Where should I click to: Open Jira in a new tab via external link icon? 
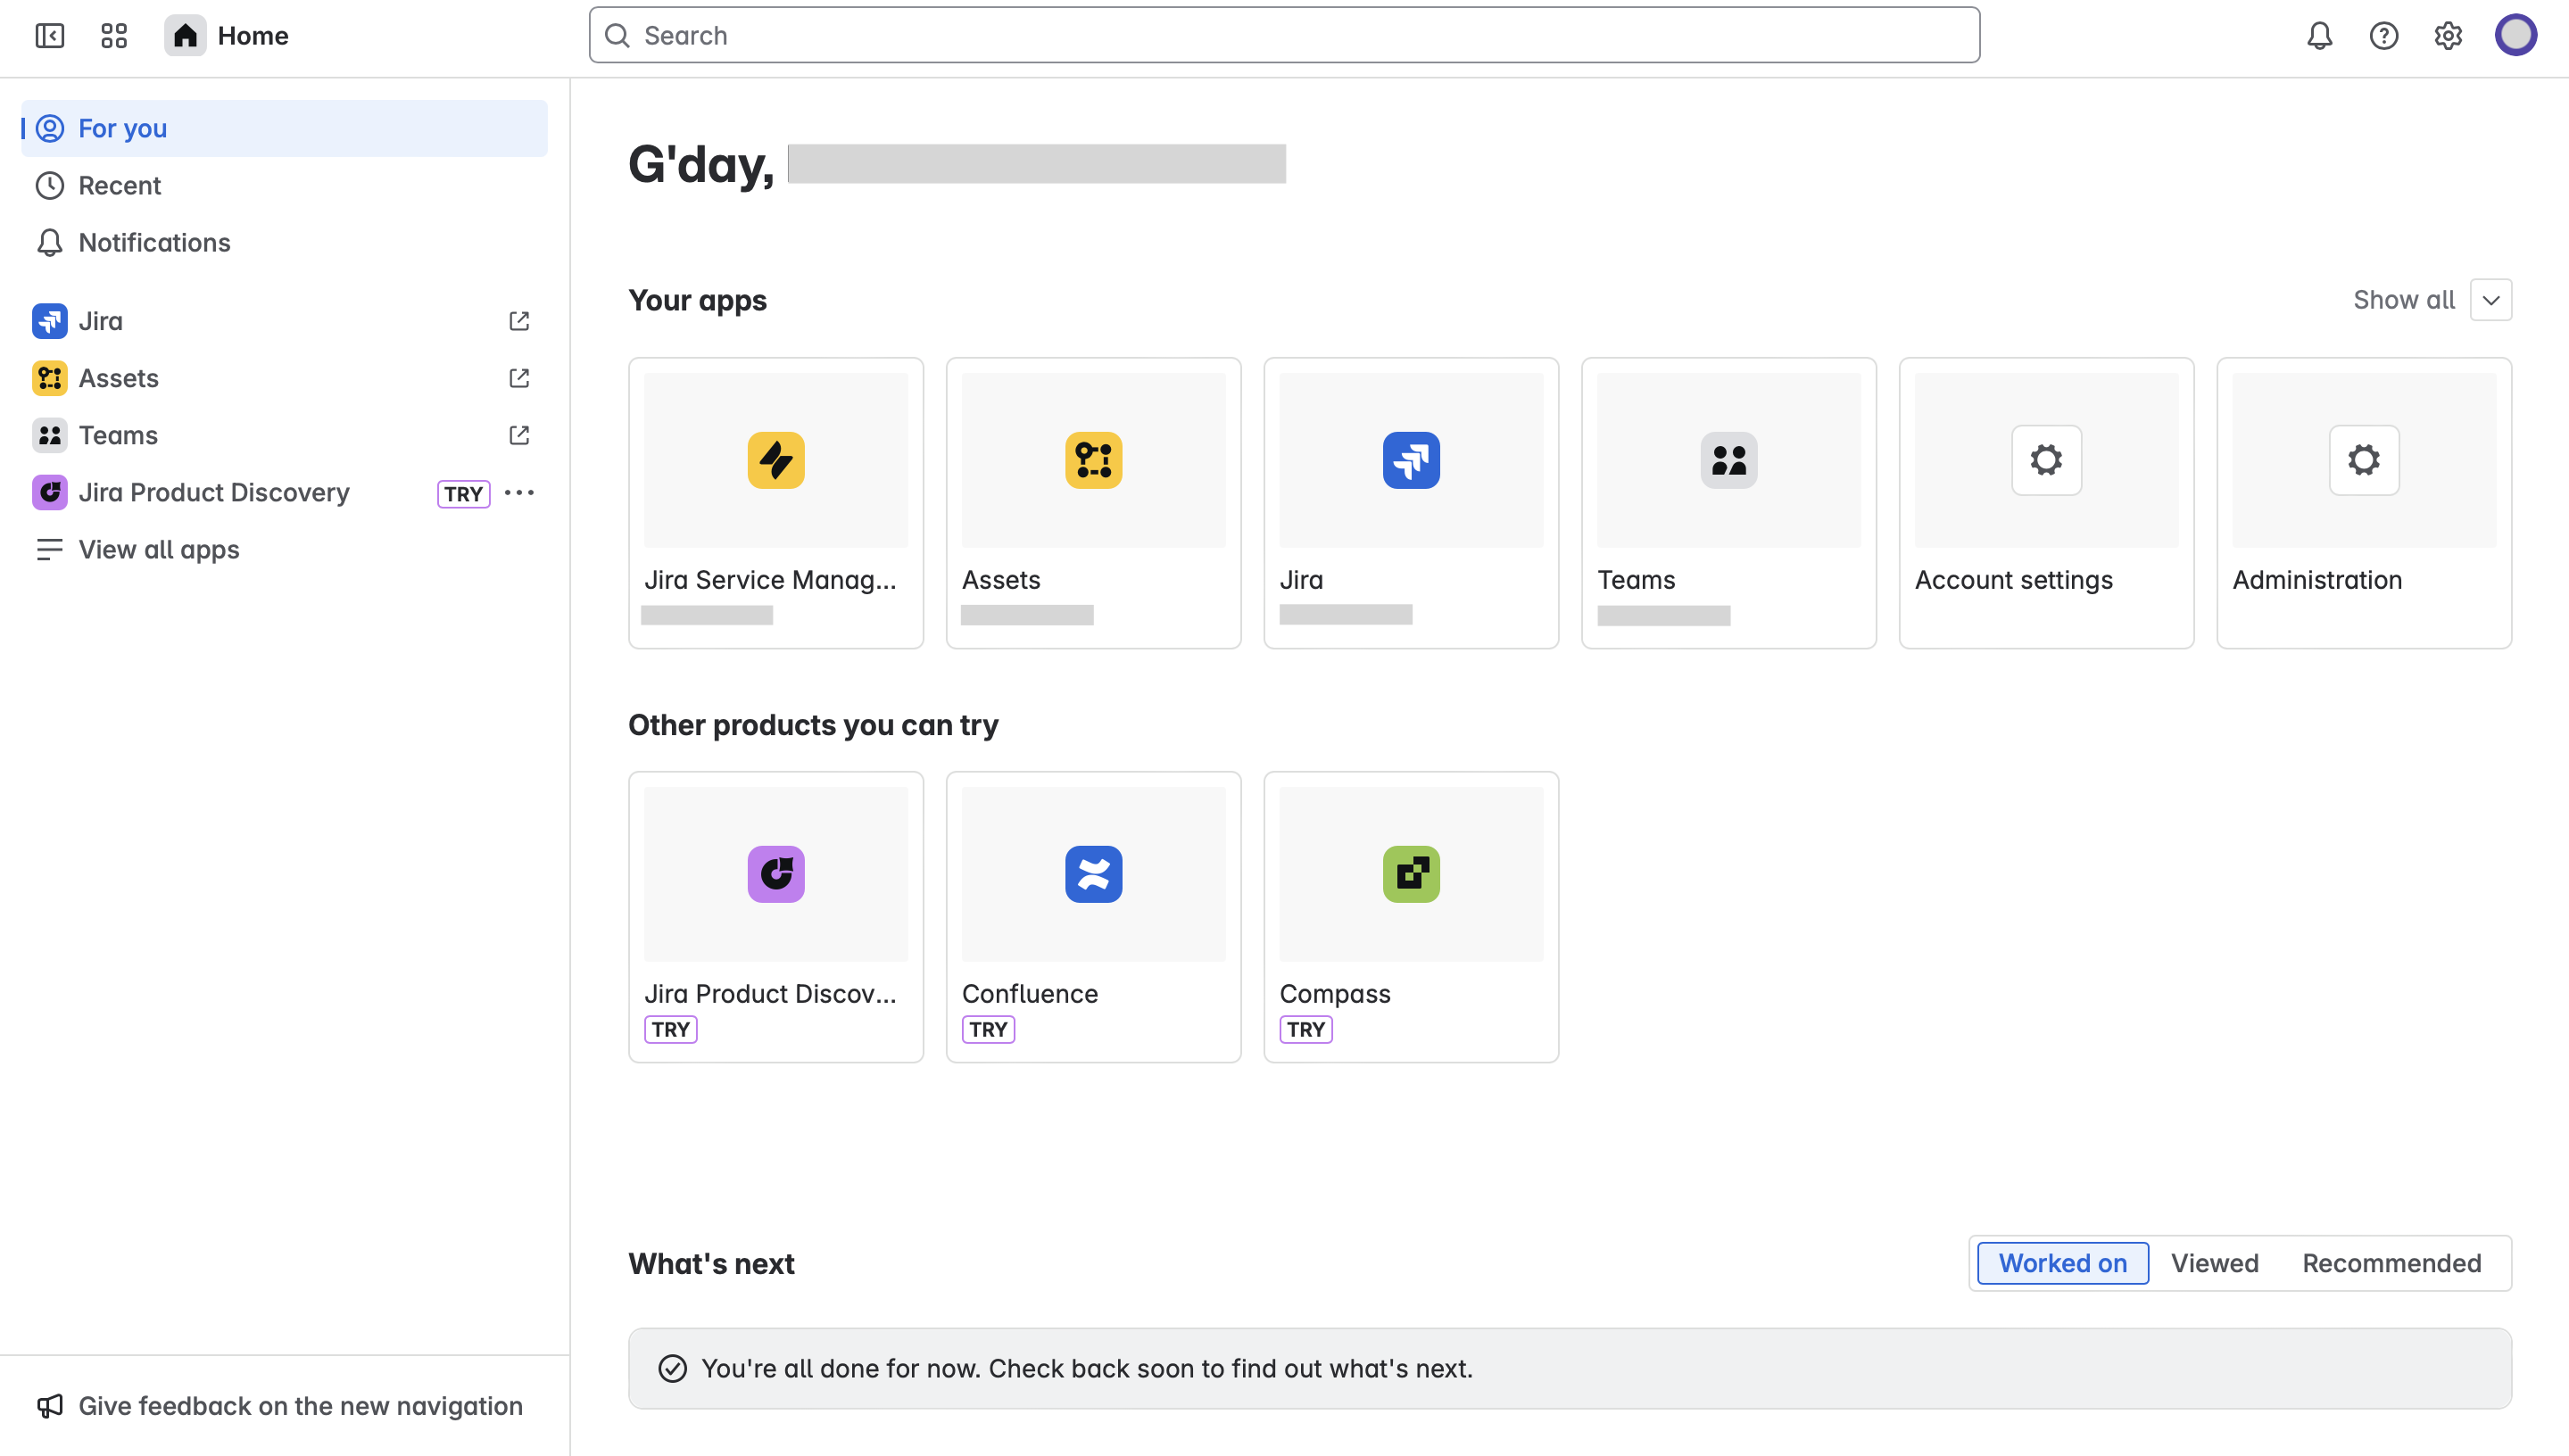point(518,321)
